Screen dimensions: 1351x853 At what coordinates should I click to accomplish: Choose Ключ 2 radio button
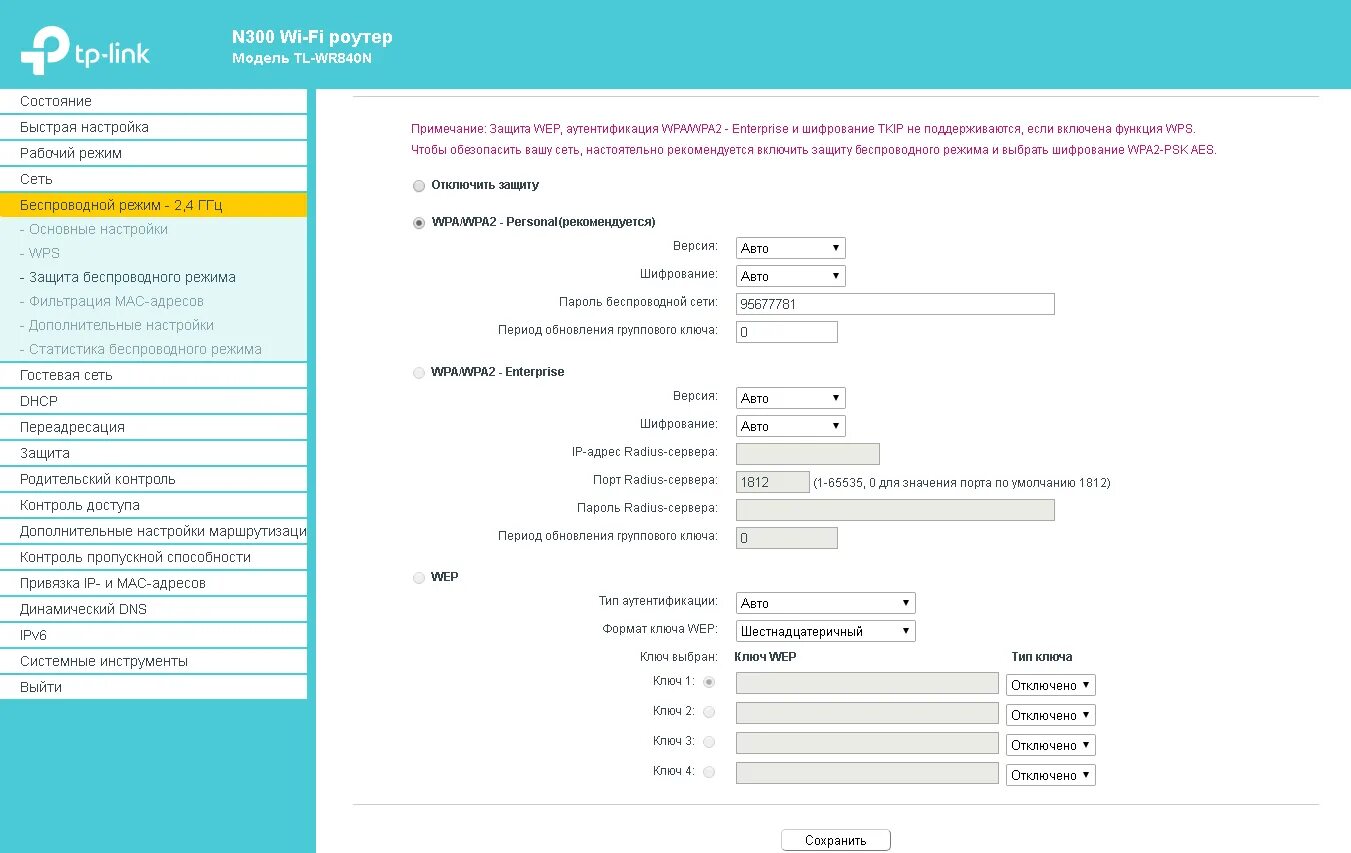click(x=709, y=712)
